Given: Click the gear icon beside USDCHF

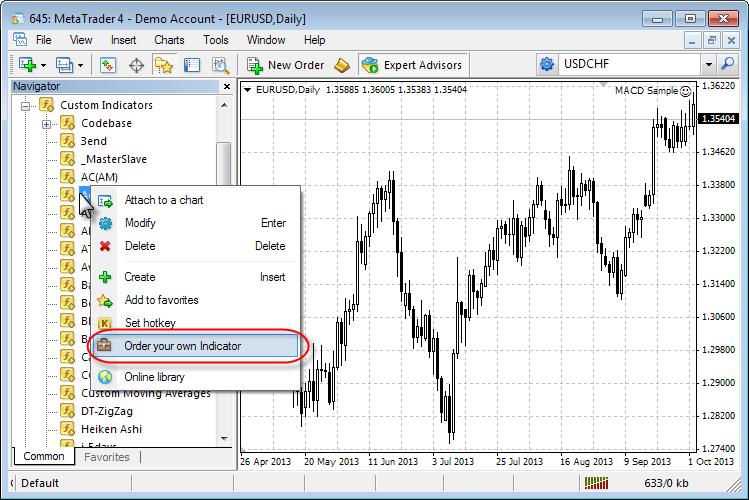Looking at the screenshot, I should (x=546, y=64).
